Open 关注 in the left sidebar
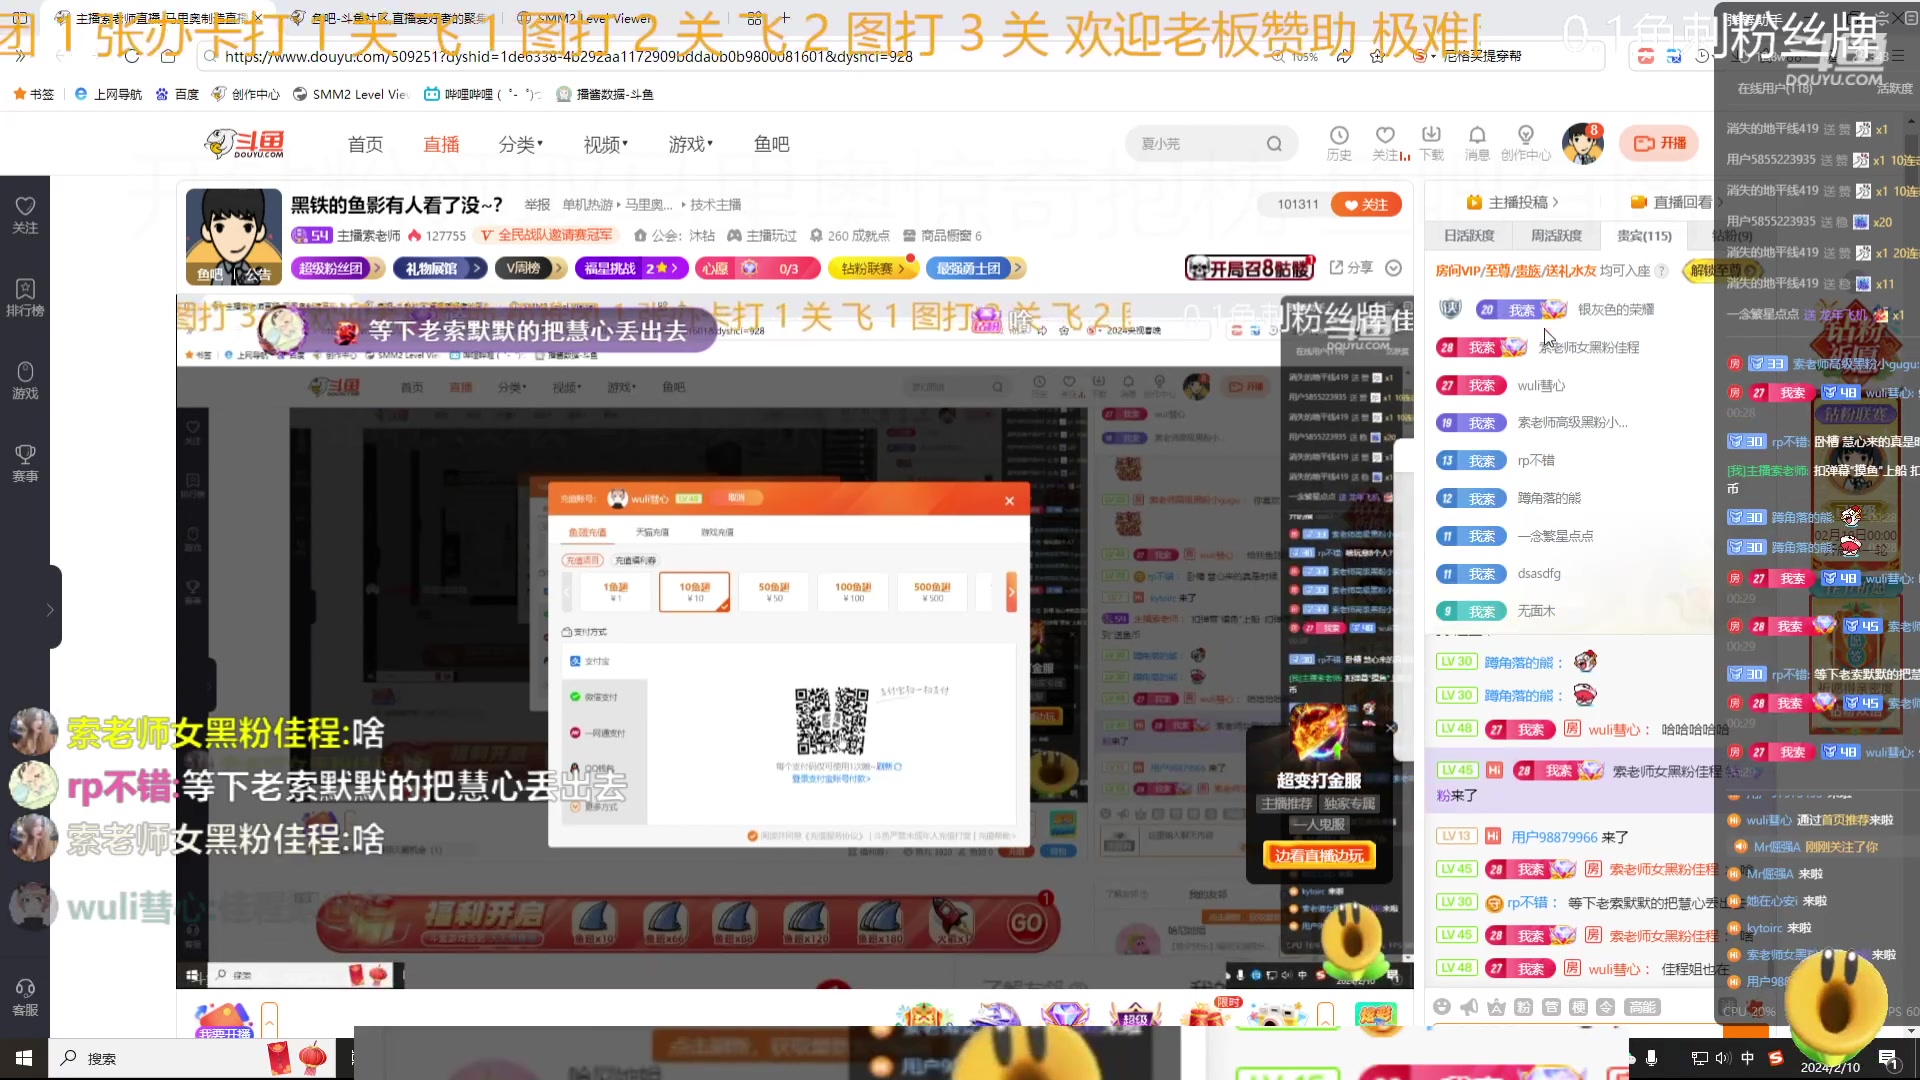Viewport: 1920px width, 1080px height. [25, 215]
